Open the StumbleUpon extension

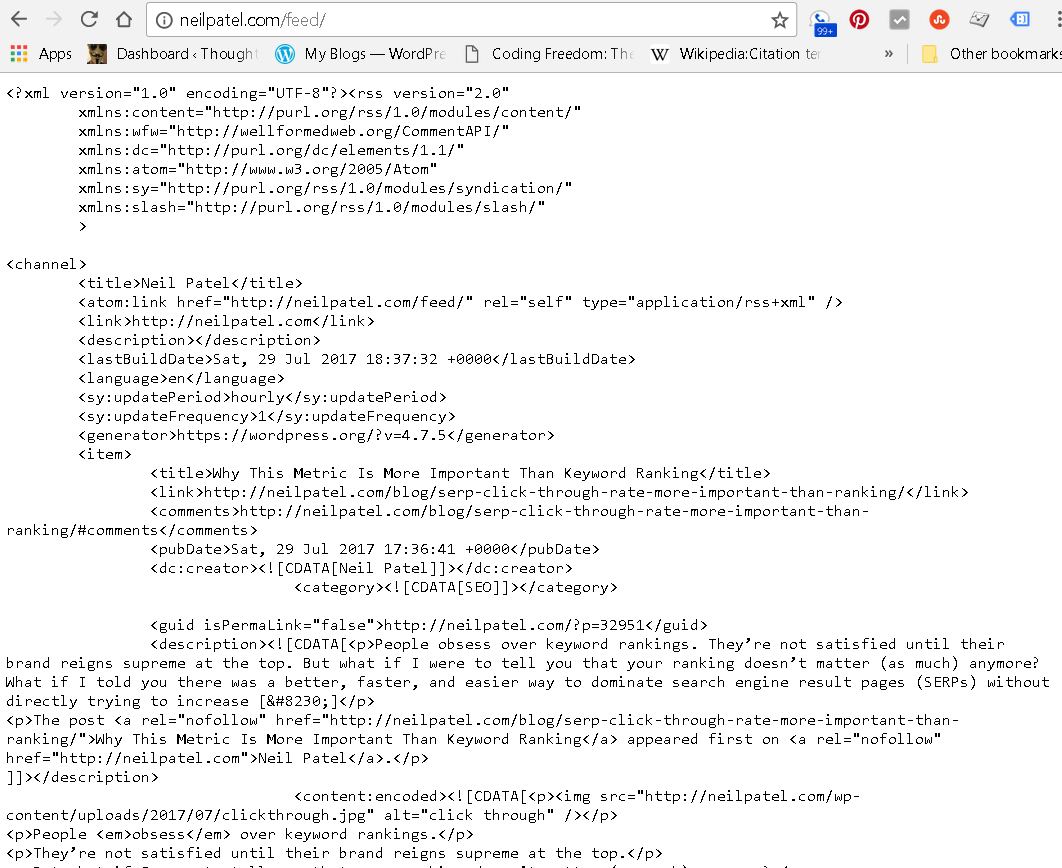(x=939, y=20)
